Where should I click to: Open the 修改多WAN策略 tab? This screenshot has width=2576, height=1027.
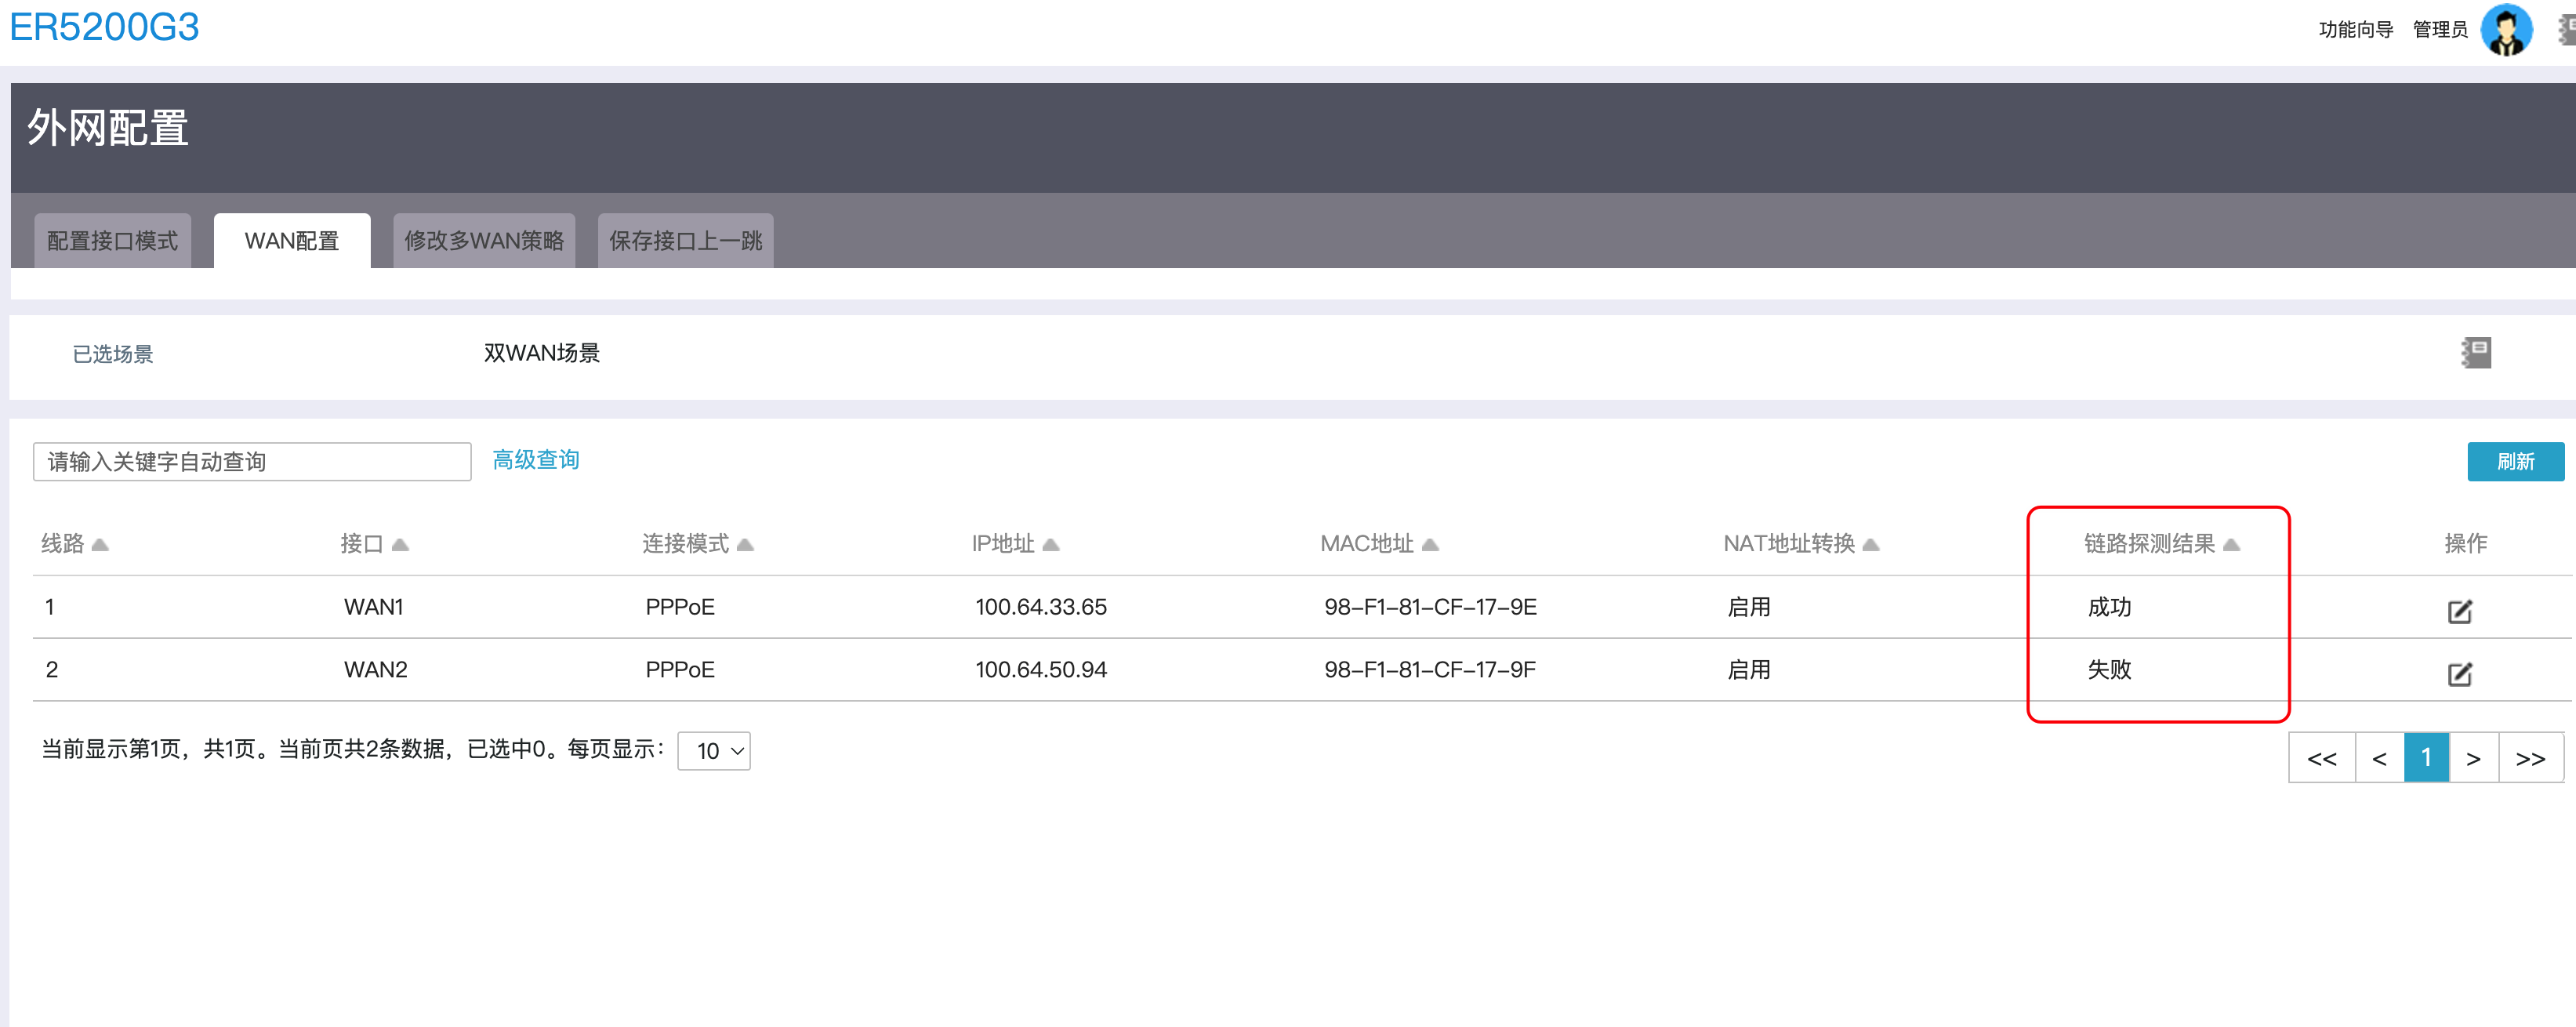[484, 241]
